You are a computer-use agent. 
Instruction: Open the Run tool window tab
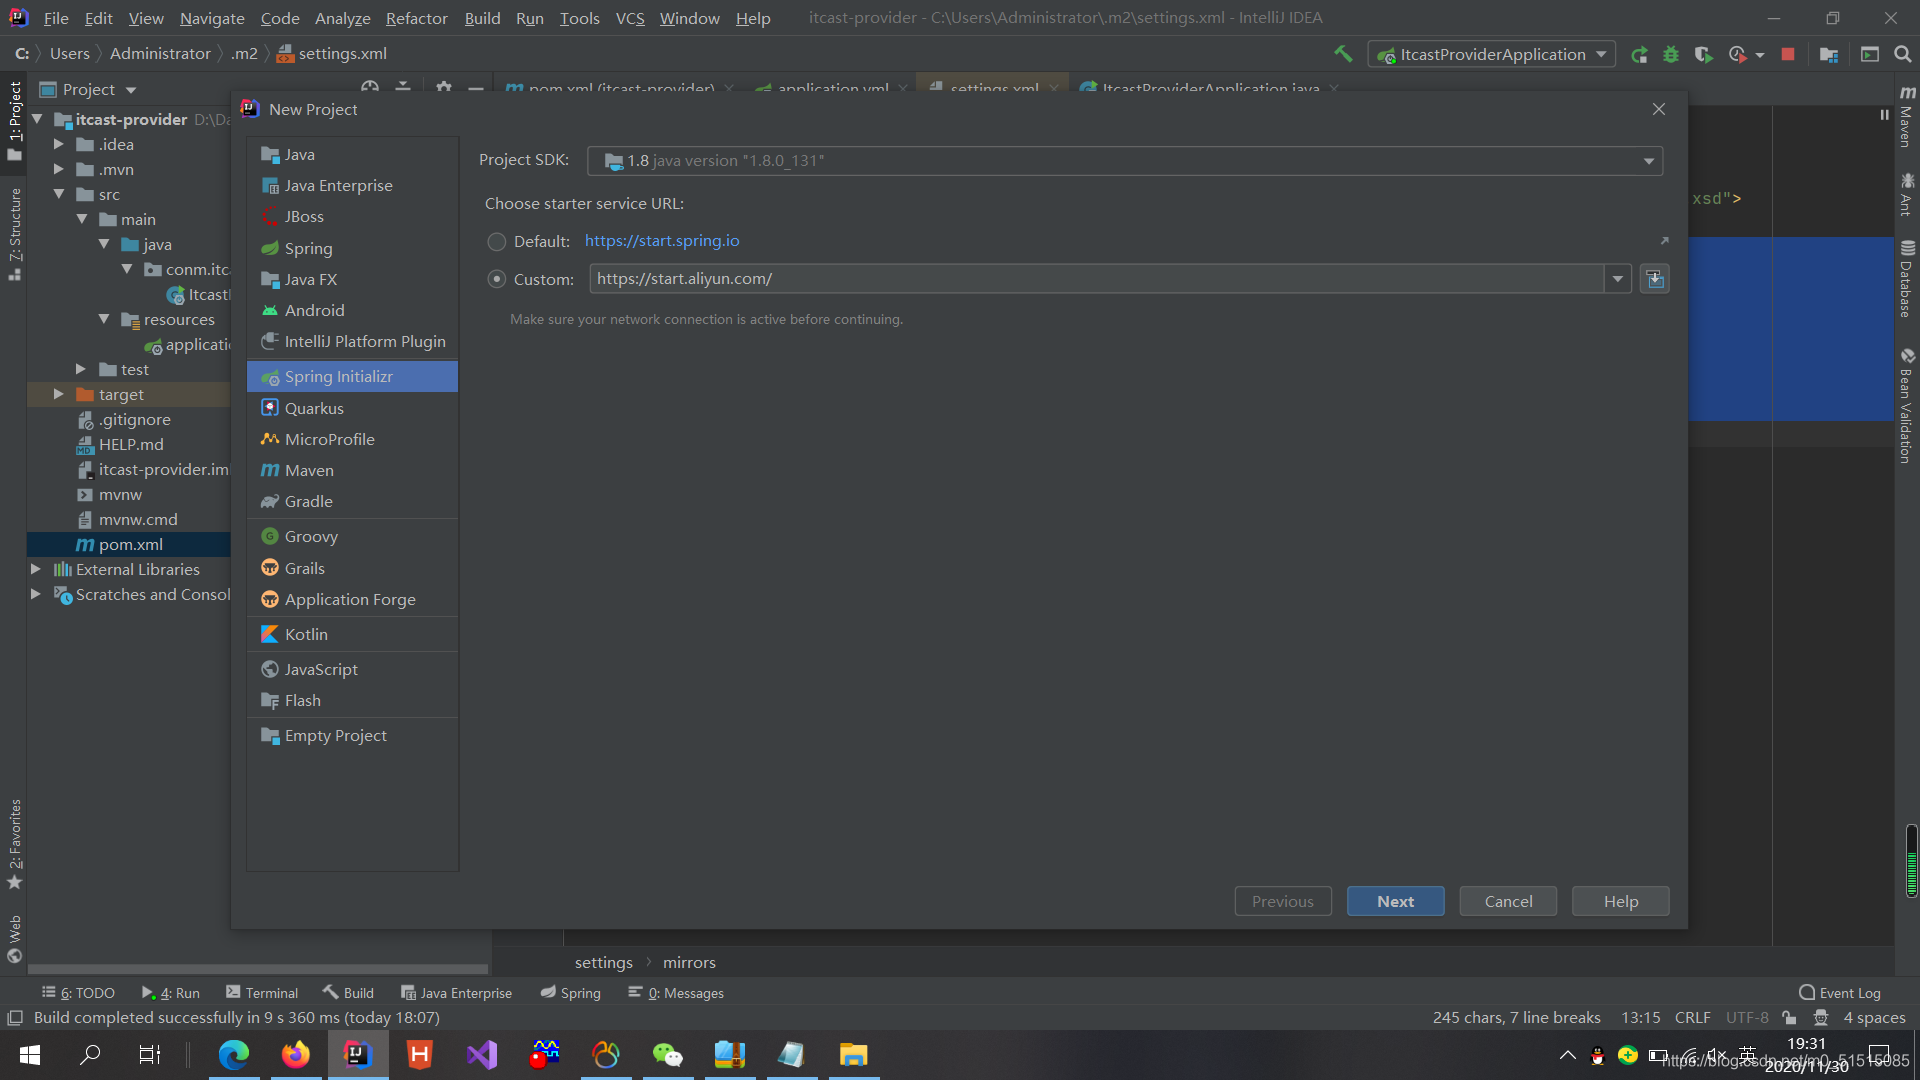[x=171, y=993]
